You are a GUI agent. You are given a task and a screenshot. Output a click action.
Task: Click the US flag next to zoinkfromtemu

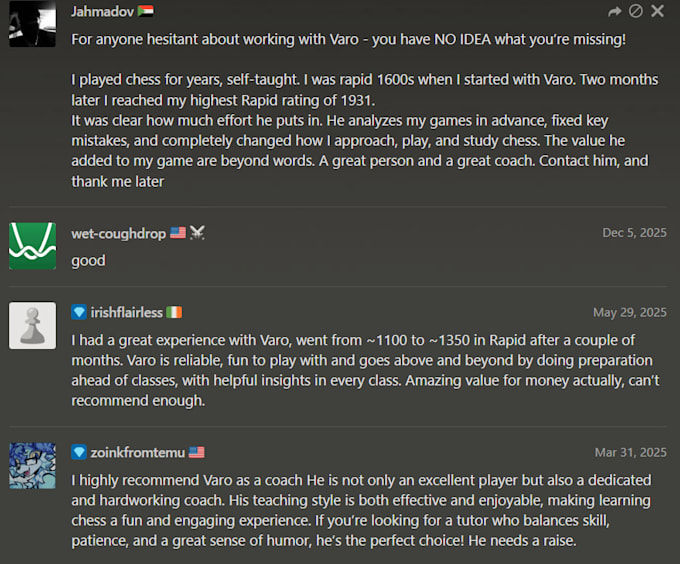coord(196,452)
